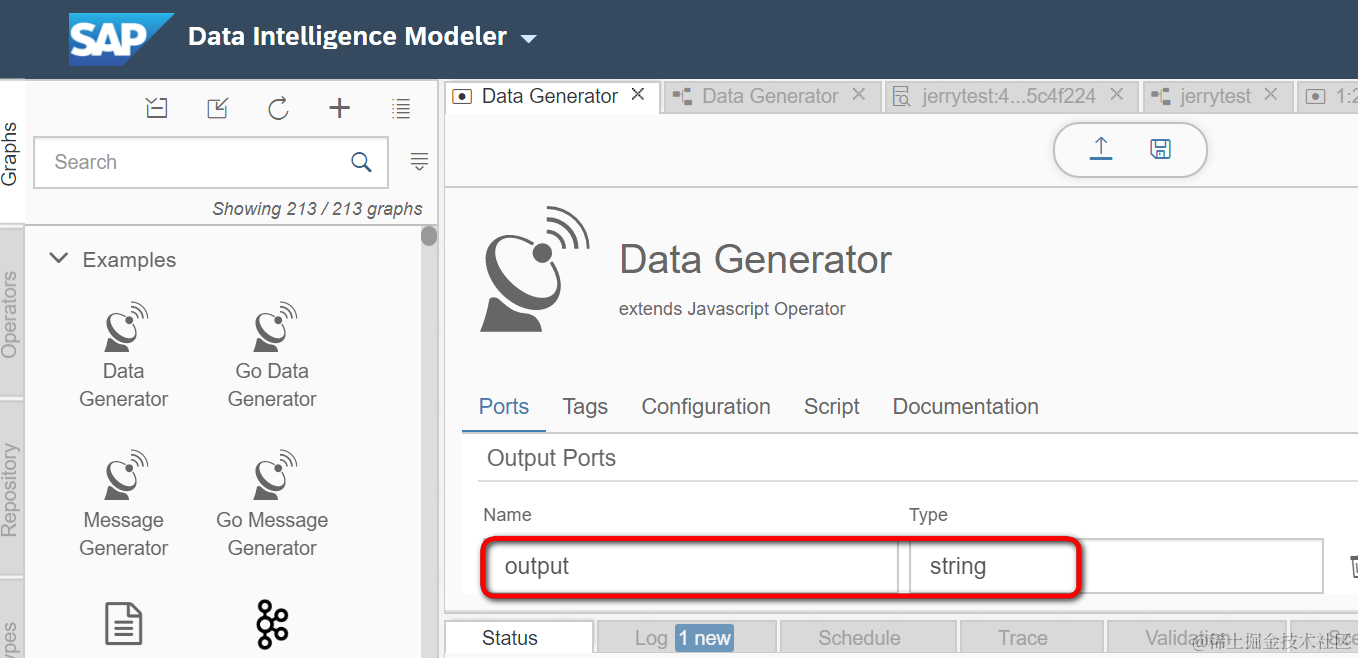Create a new graph with plus icon
The image size is (1358, 658).
tap(340, 108)
